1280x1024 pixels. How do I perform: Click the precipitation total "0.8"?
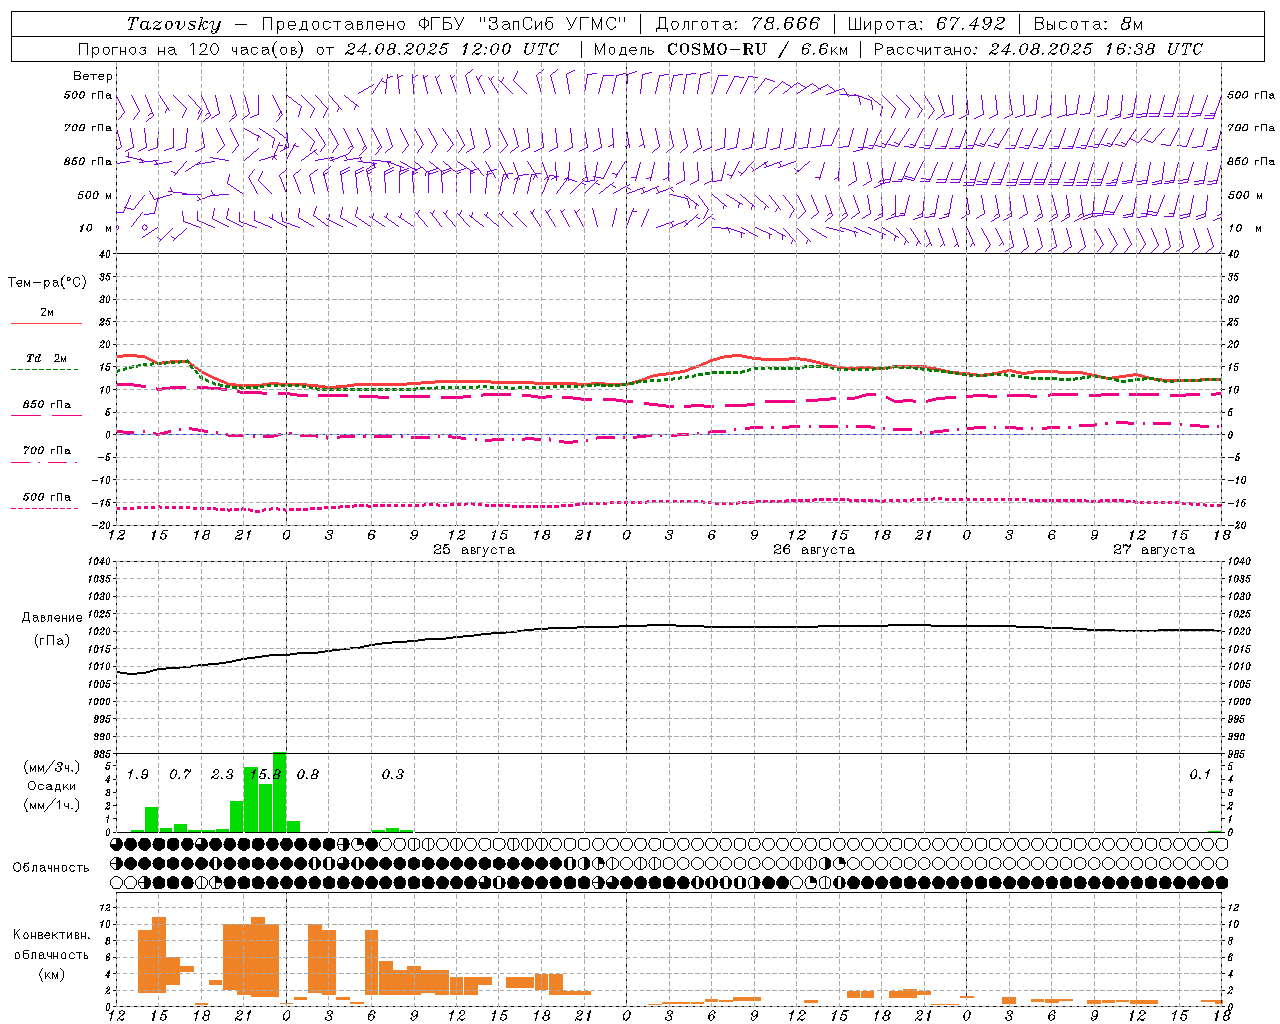coord(308,775)
